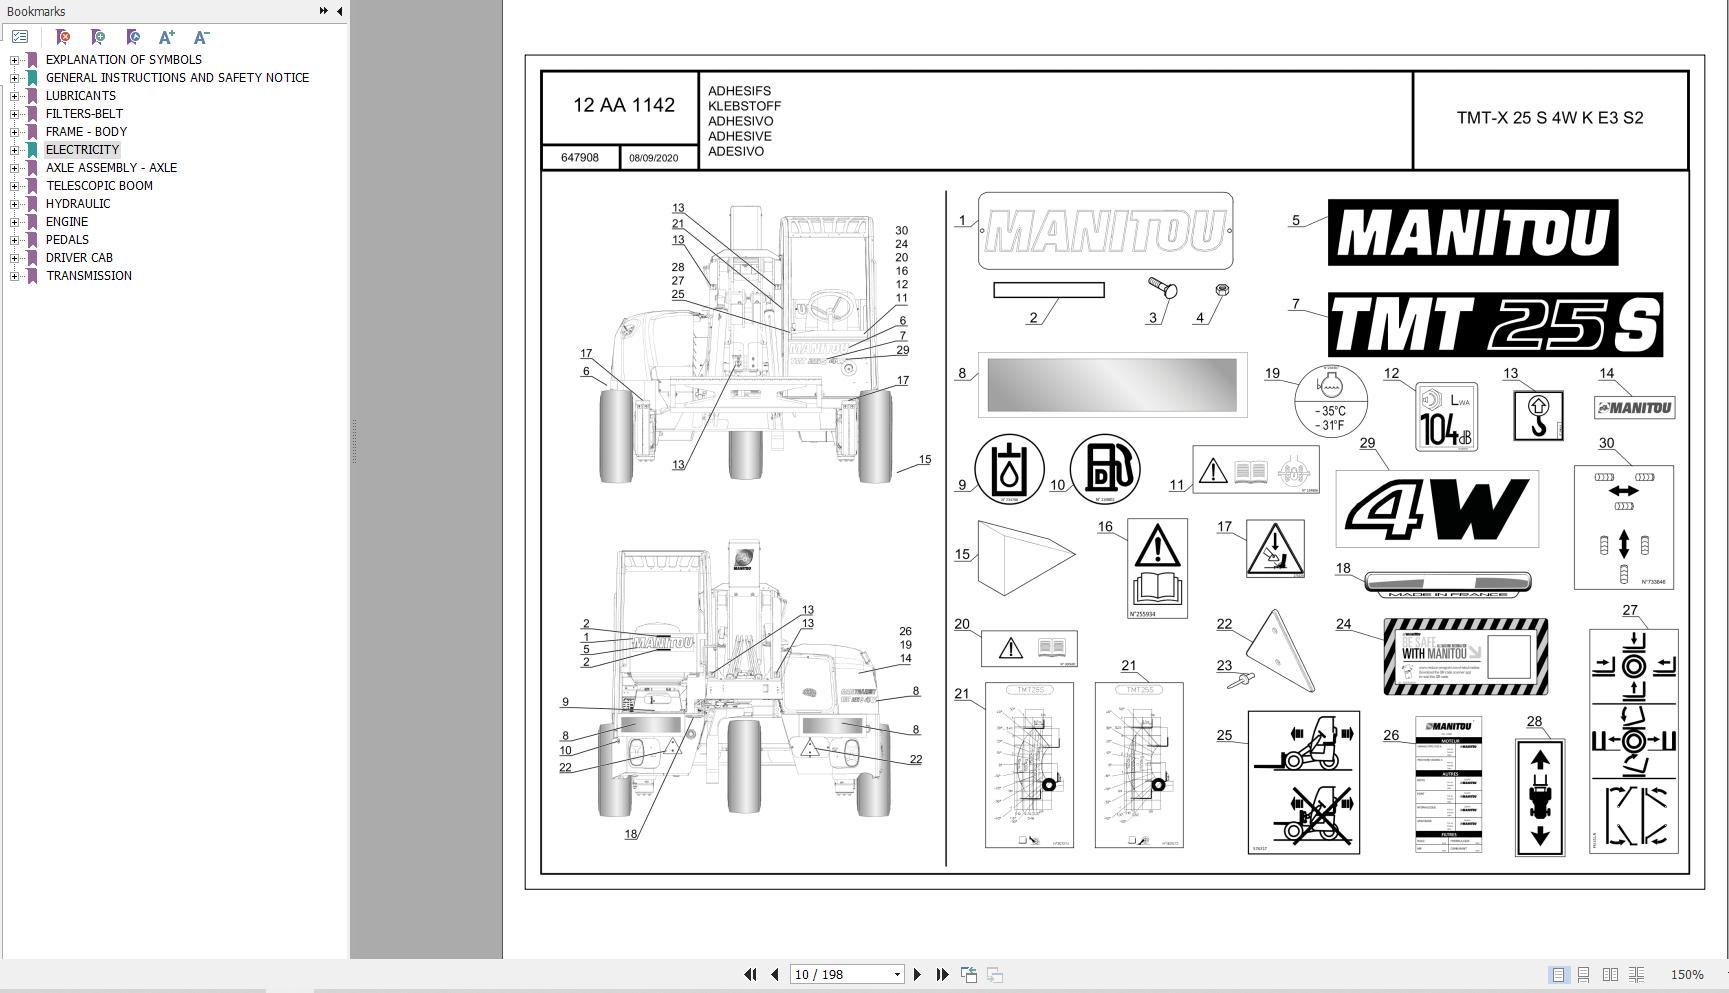Screen dimensions: 1729x993
Task: Click the black MANITOU decal, item 5
Action: (1473, 233)
